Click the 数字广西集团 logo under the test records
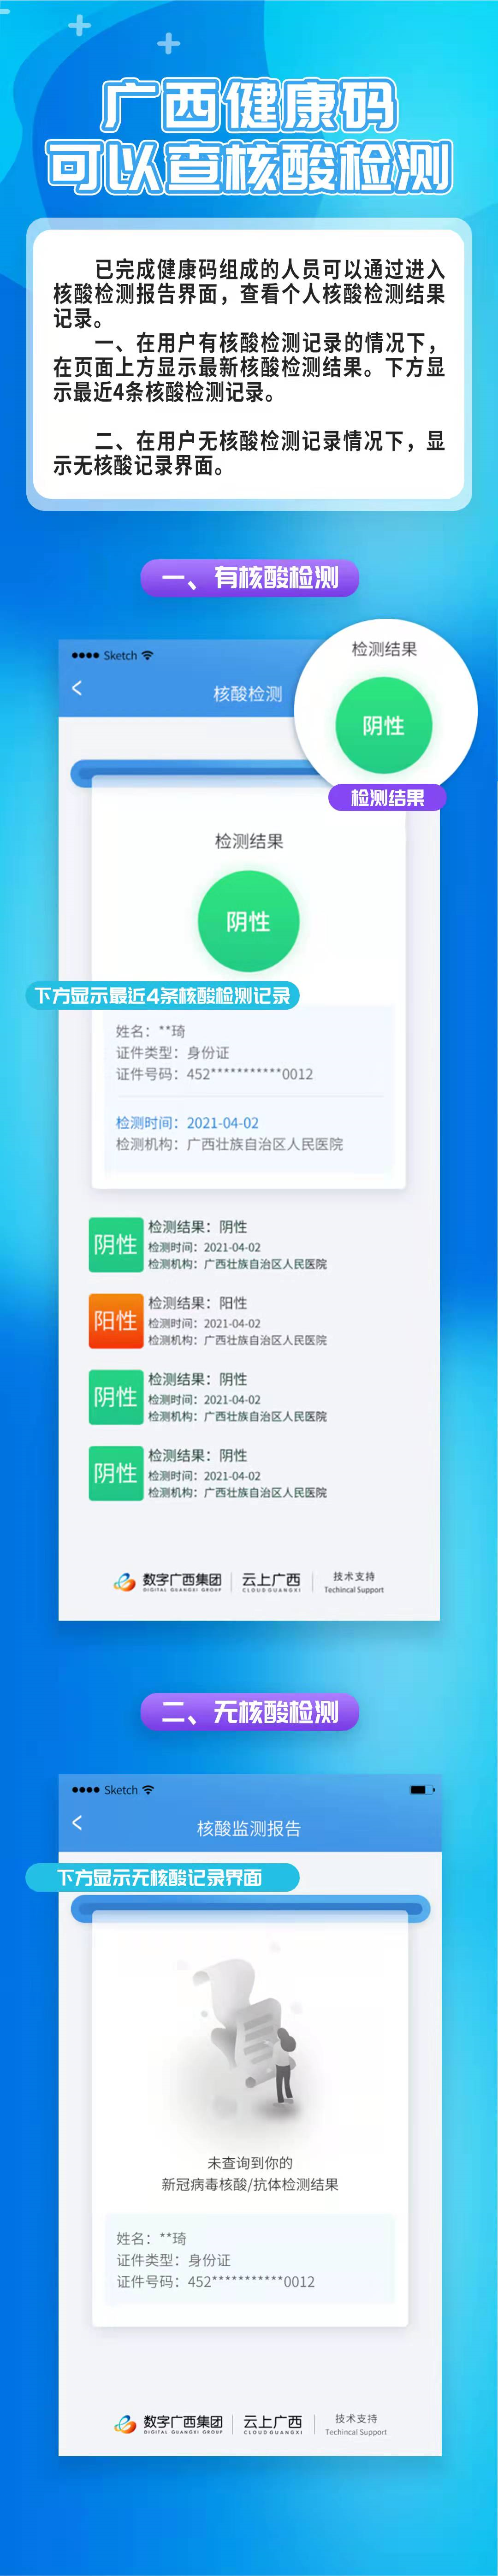 tap(168, 1581)
